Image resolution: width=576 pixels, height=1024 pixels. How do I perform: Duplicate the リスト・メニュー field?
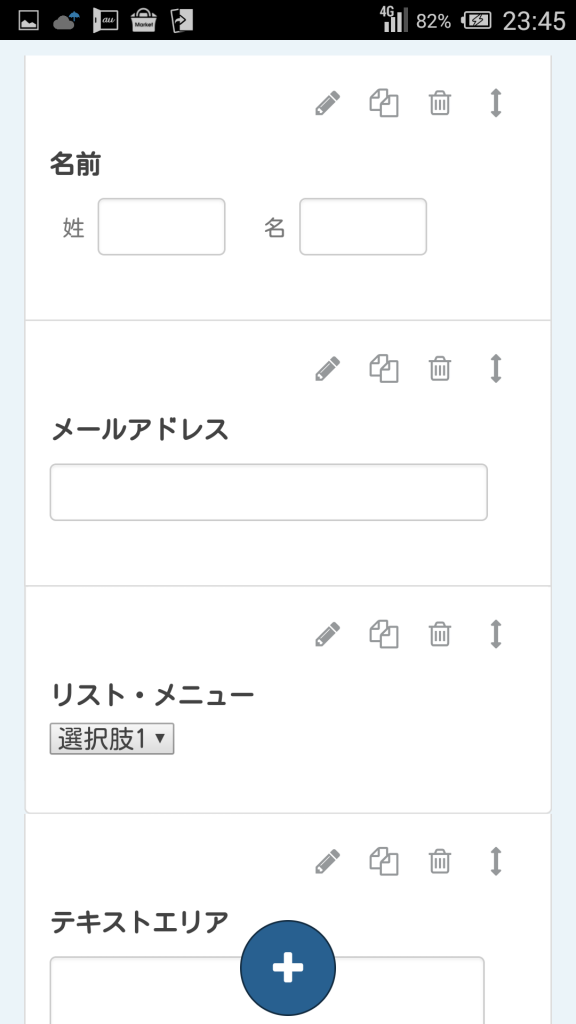pyautogui.click(x=384, y=634)
